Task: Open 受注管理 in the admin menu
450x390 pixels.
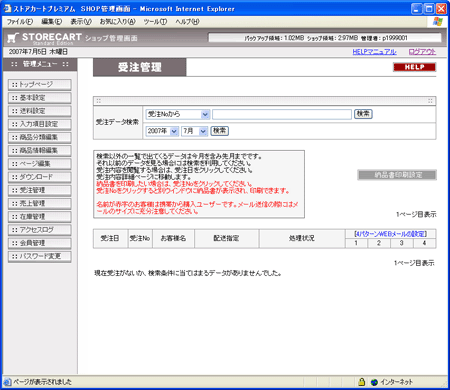Action: coord(39,190)
